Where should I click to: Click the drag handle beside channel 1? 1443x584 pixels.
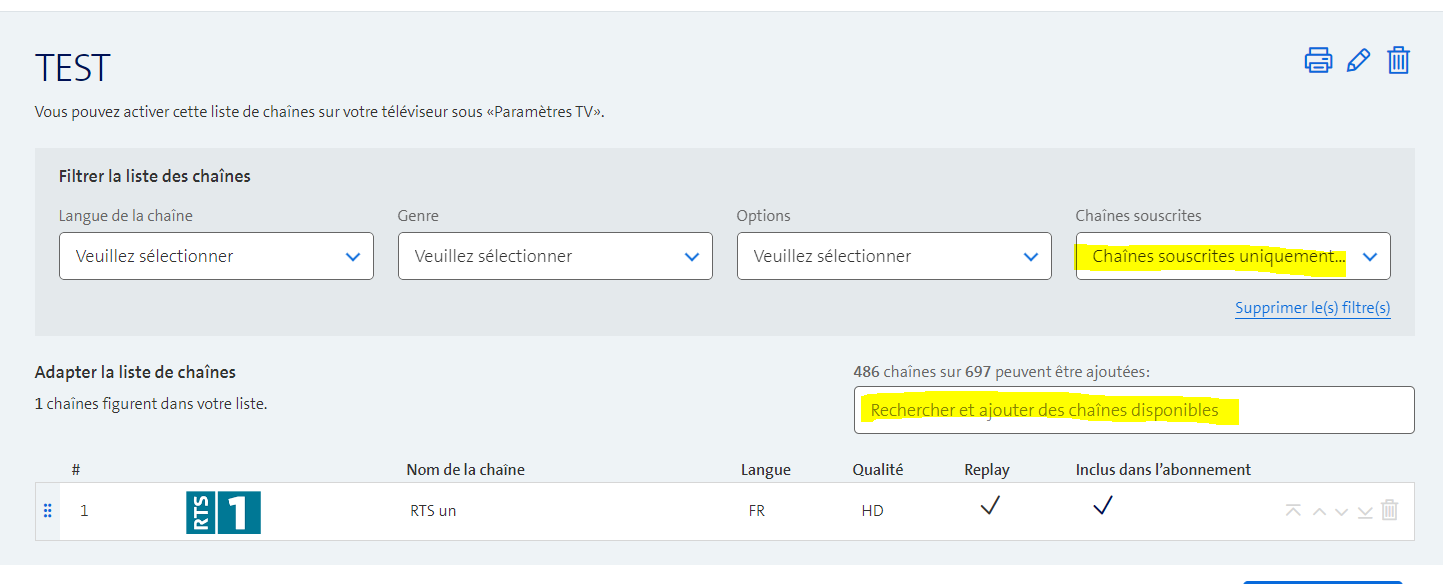pyautogui.click(x=47, y=511)
